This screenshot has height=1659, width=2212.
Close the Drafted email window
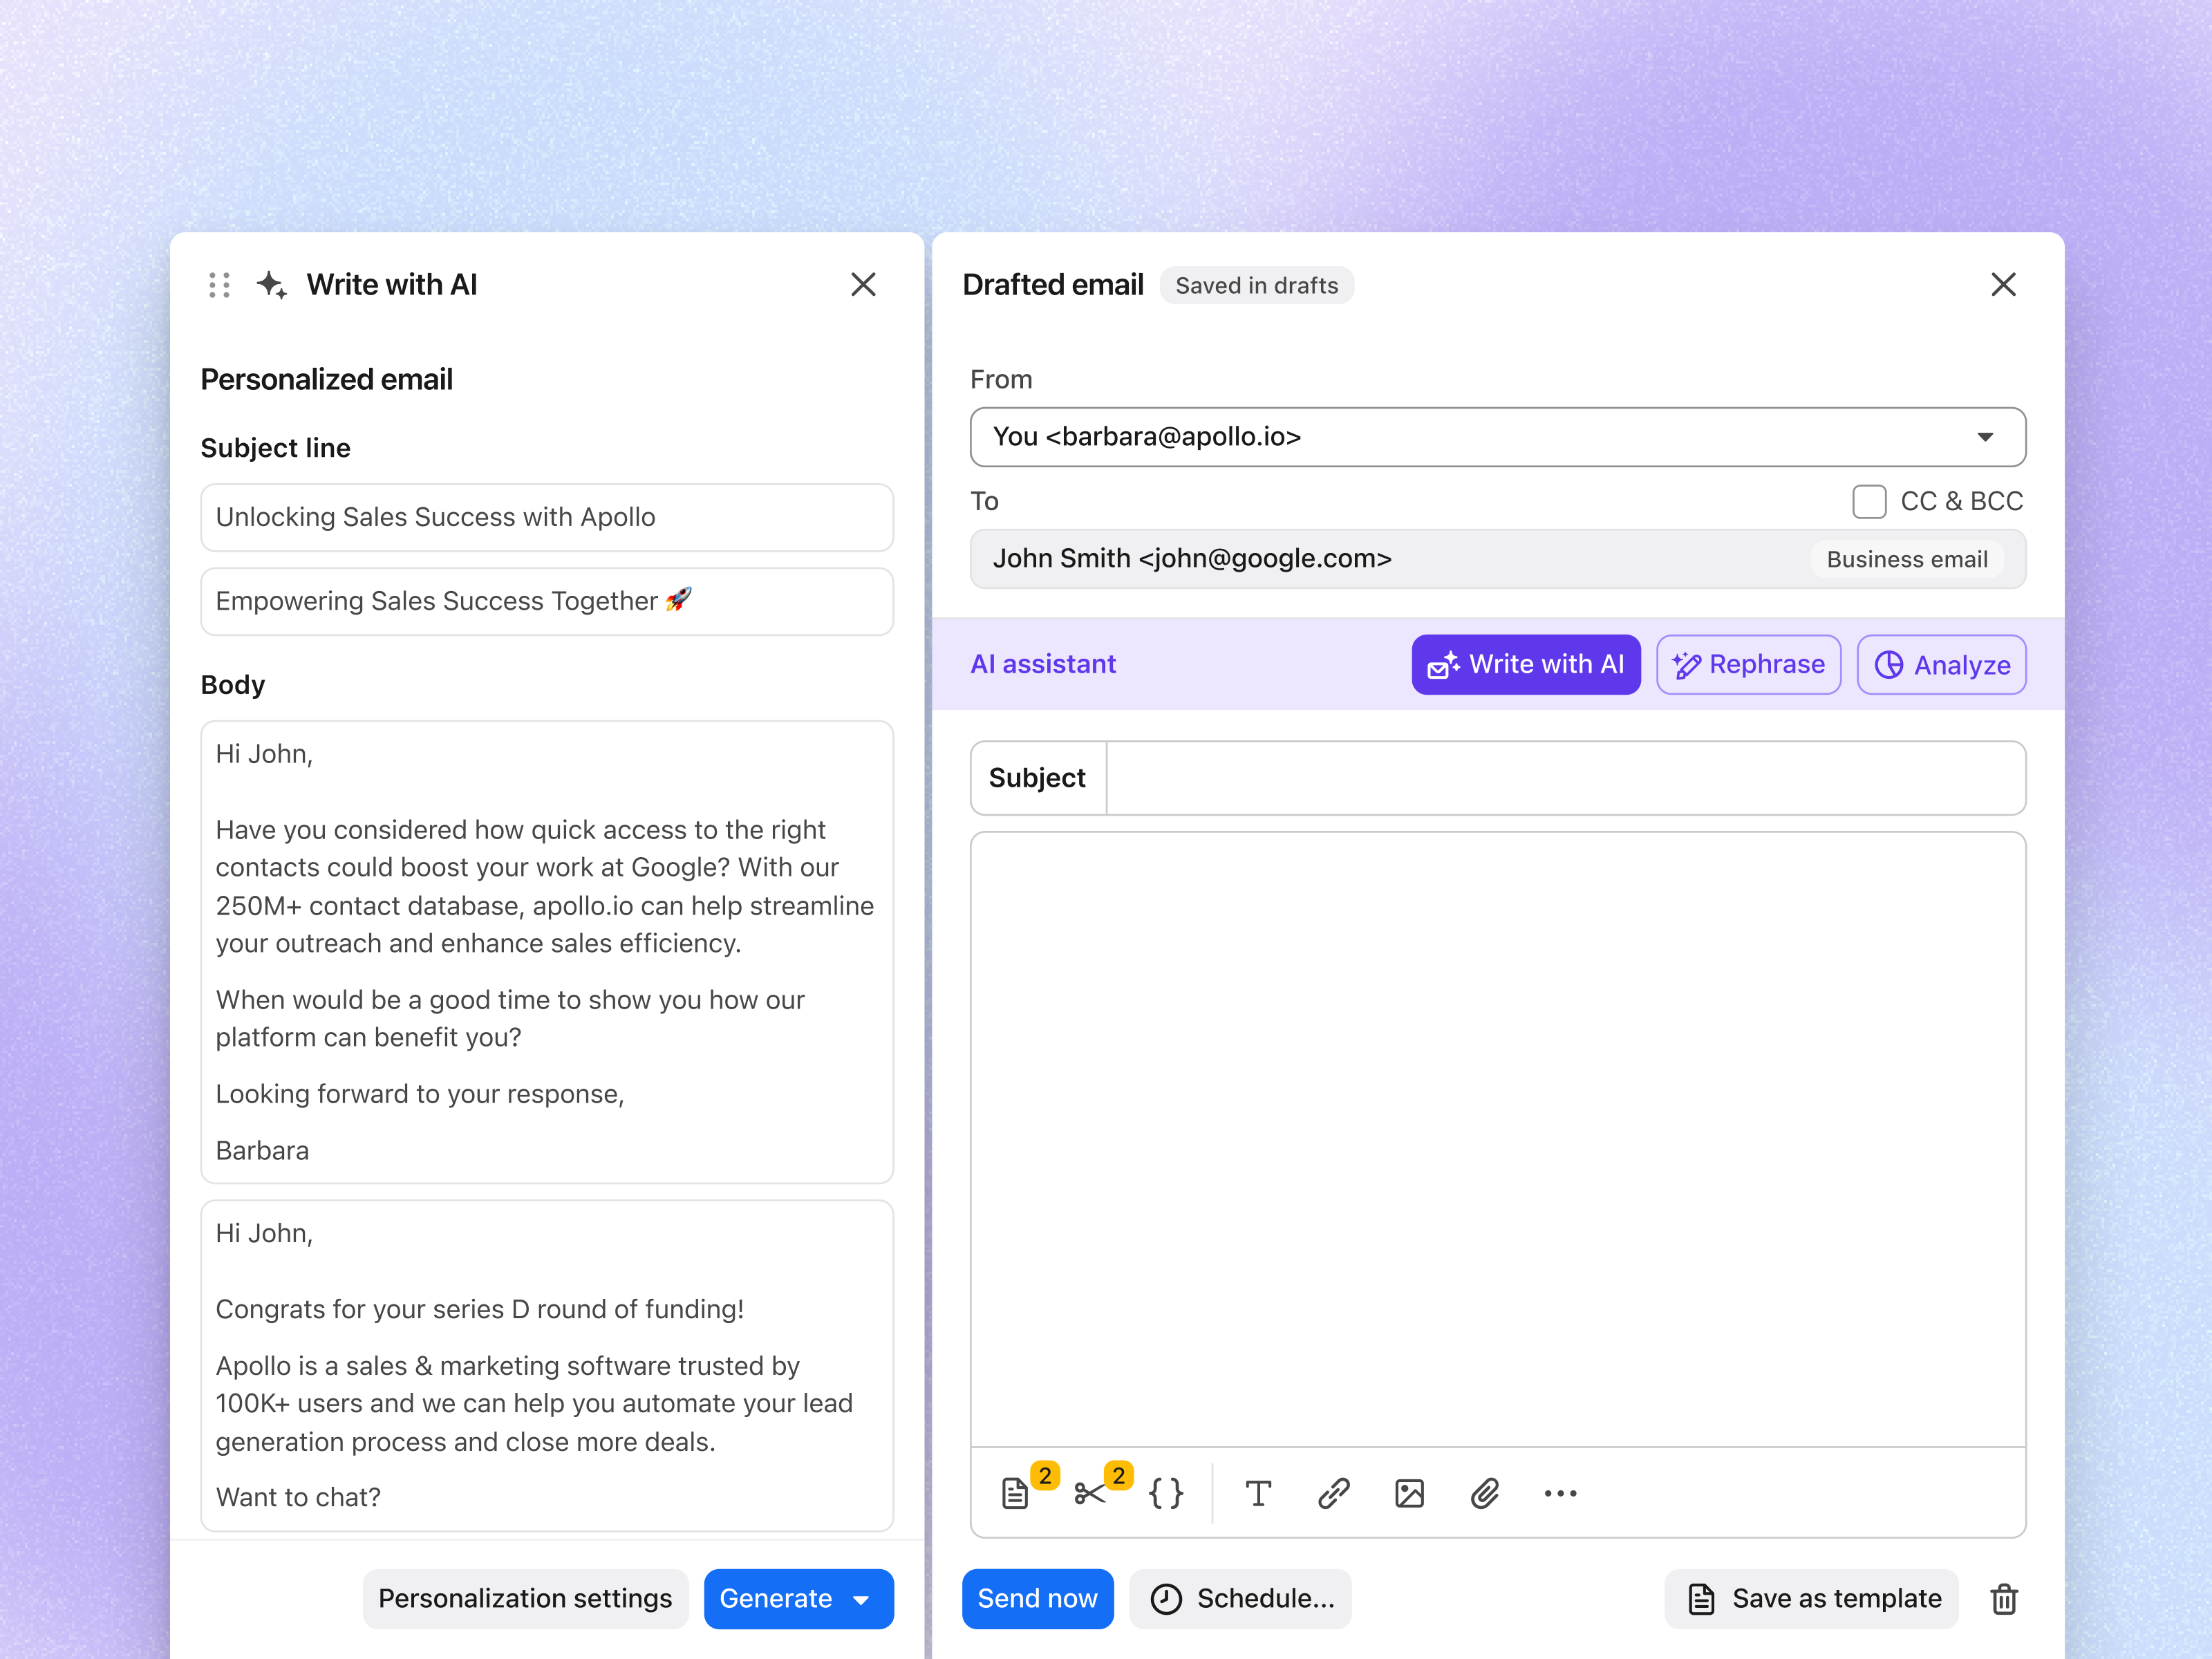click(x=2003, y=285)
